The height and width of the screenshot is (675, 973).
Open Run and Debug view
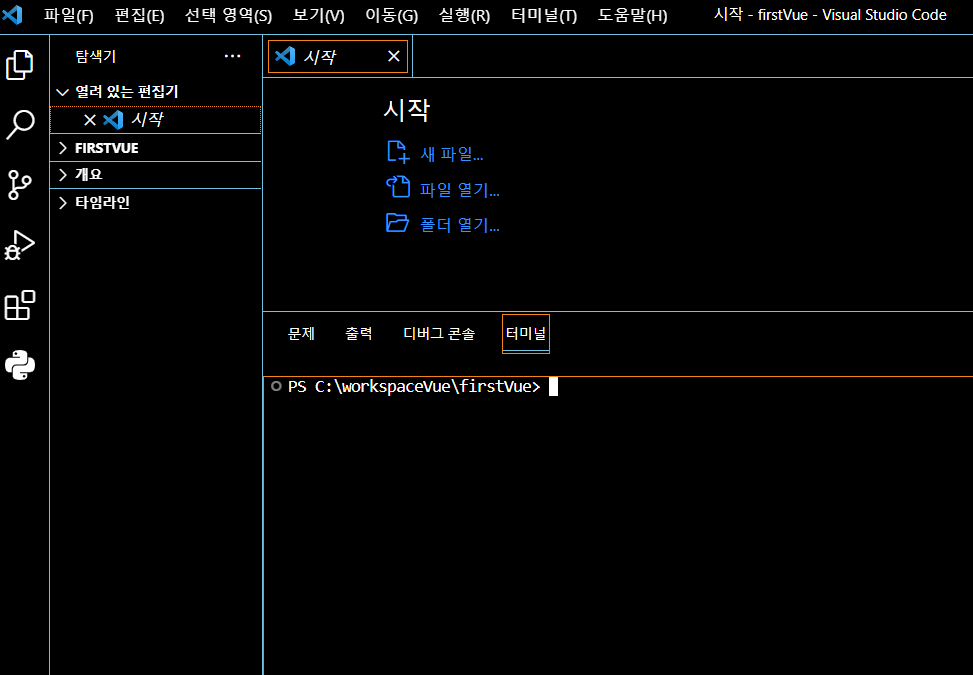click(x=20, y=245)
